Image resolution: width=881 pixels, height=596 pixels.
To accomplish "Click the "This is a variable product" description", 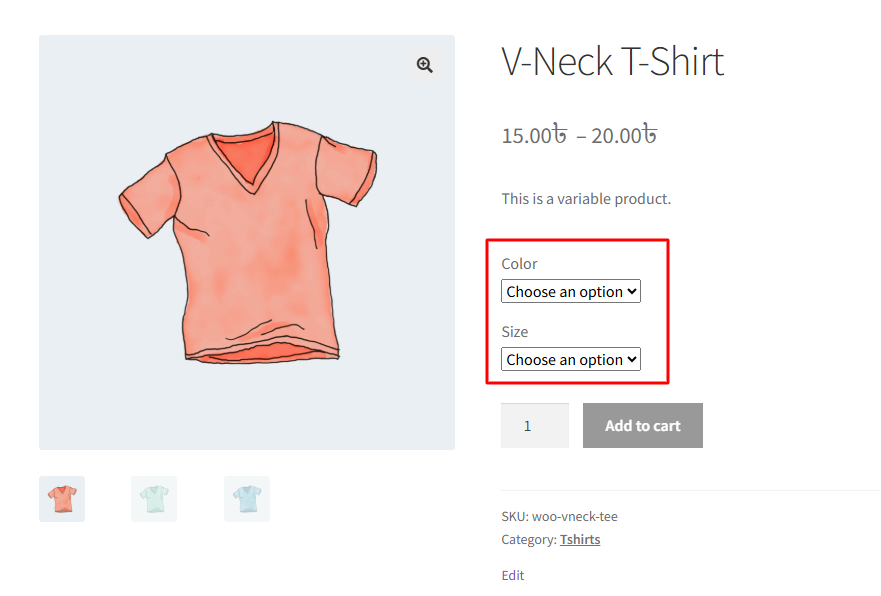I will [x=586, y=199].
